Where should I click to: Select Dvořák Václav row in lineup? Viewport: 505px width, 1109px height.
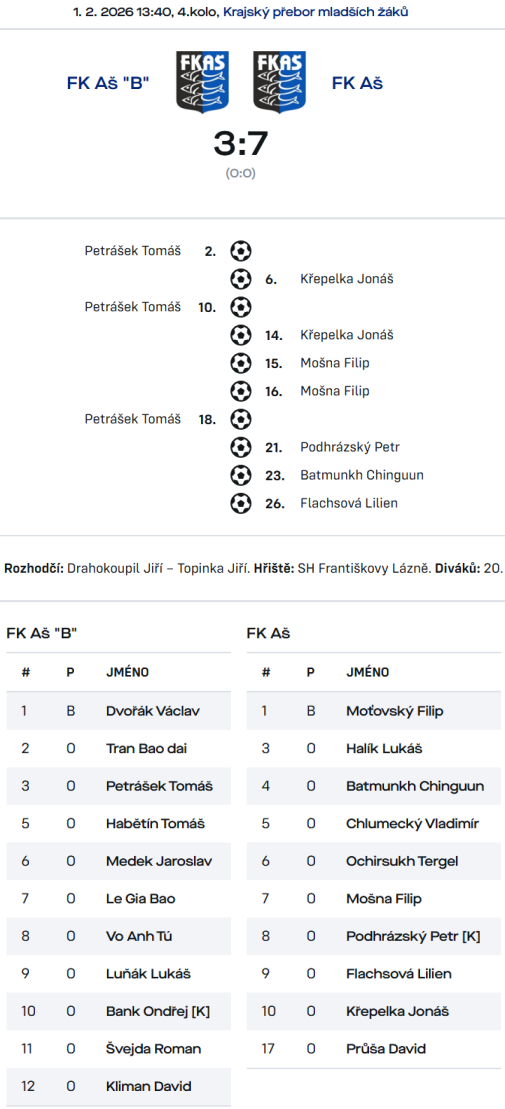[x=119, y=711]
